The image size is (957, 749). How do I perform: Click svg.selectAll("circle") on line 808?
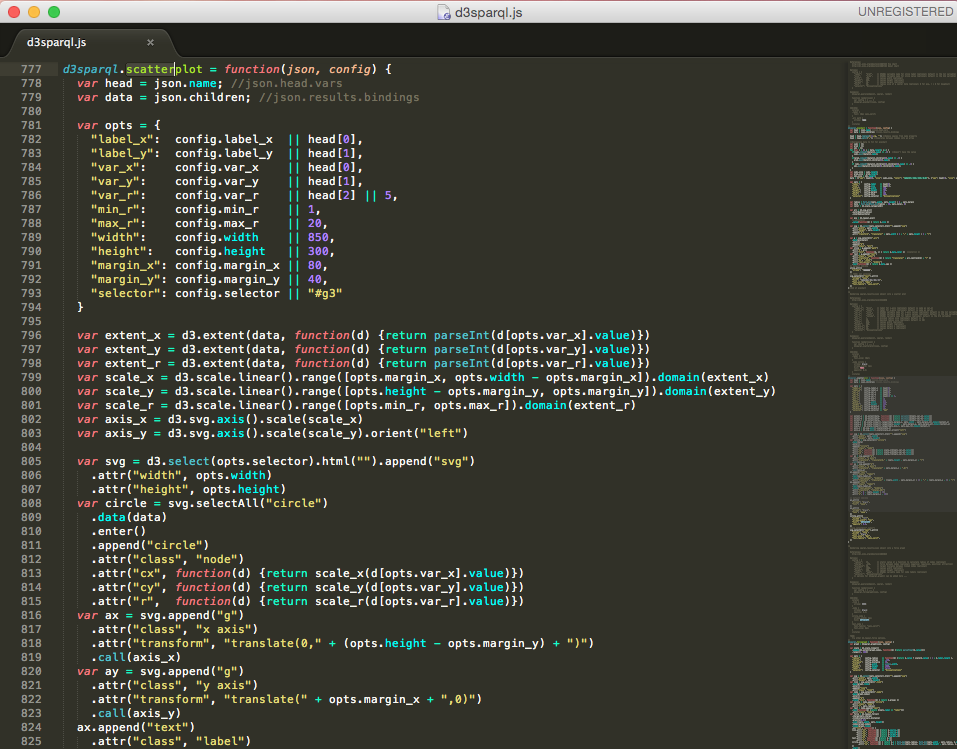248,504
